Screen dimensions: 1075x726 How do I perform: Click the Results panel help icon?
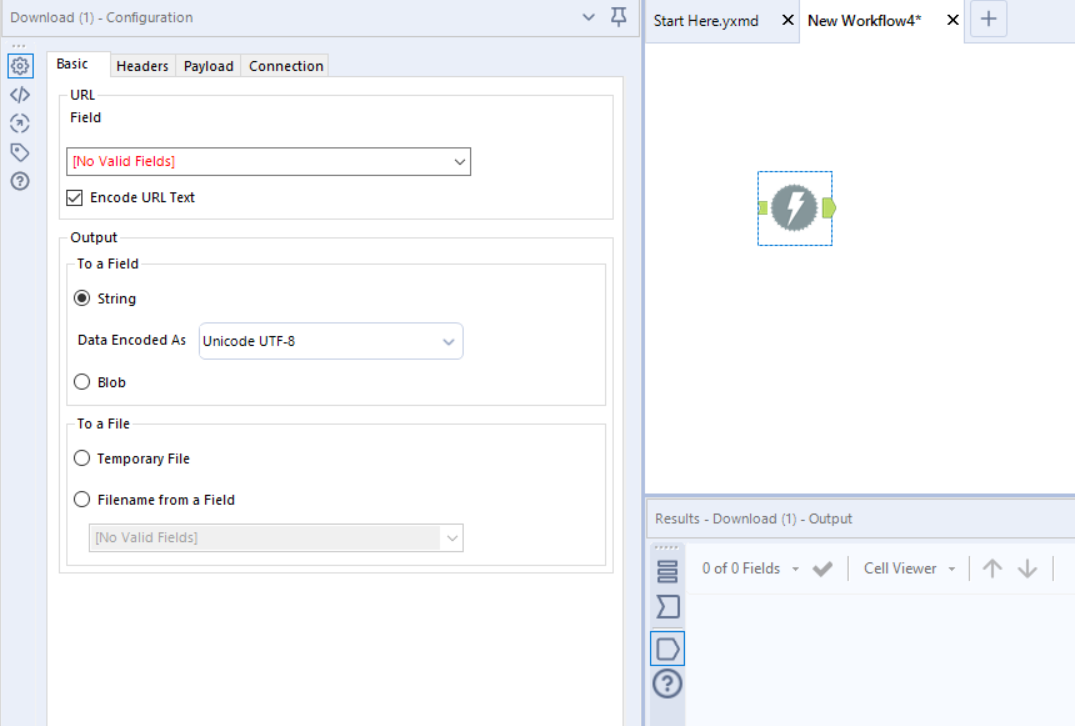[x=667, y=684]
